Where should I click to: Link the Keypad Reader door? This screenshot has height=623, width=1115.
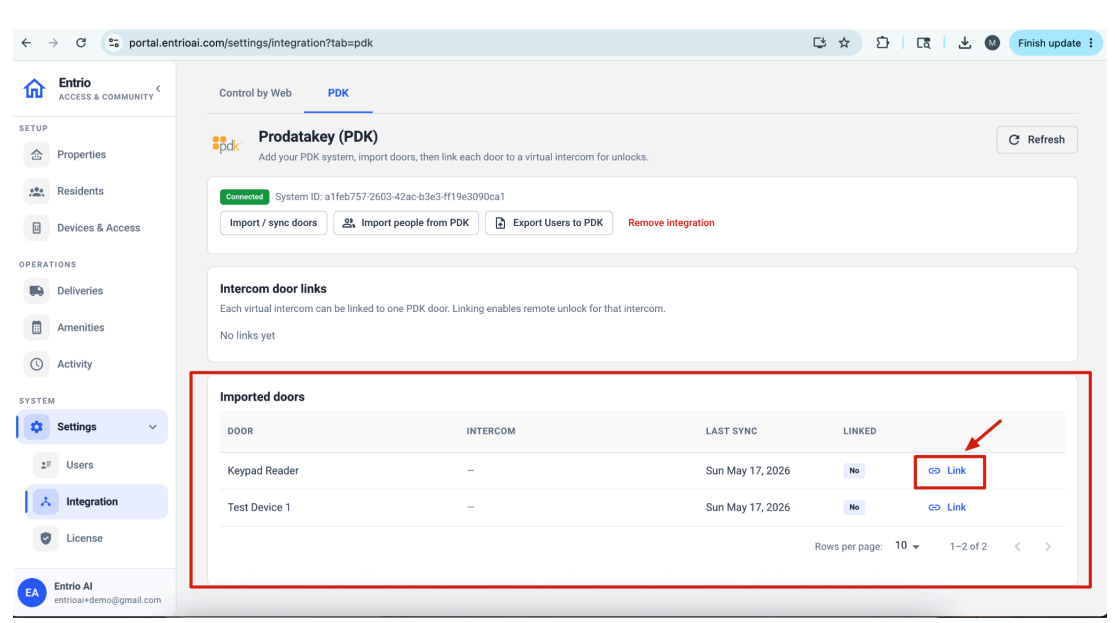point(947,471)
